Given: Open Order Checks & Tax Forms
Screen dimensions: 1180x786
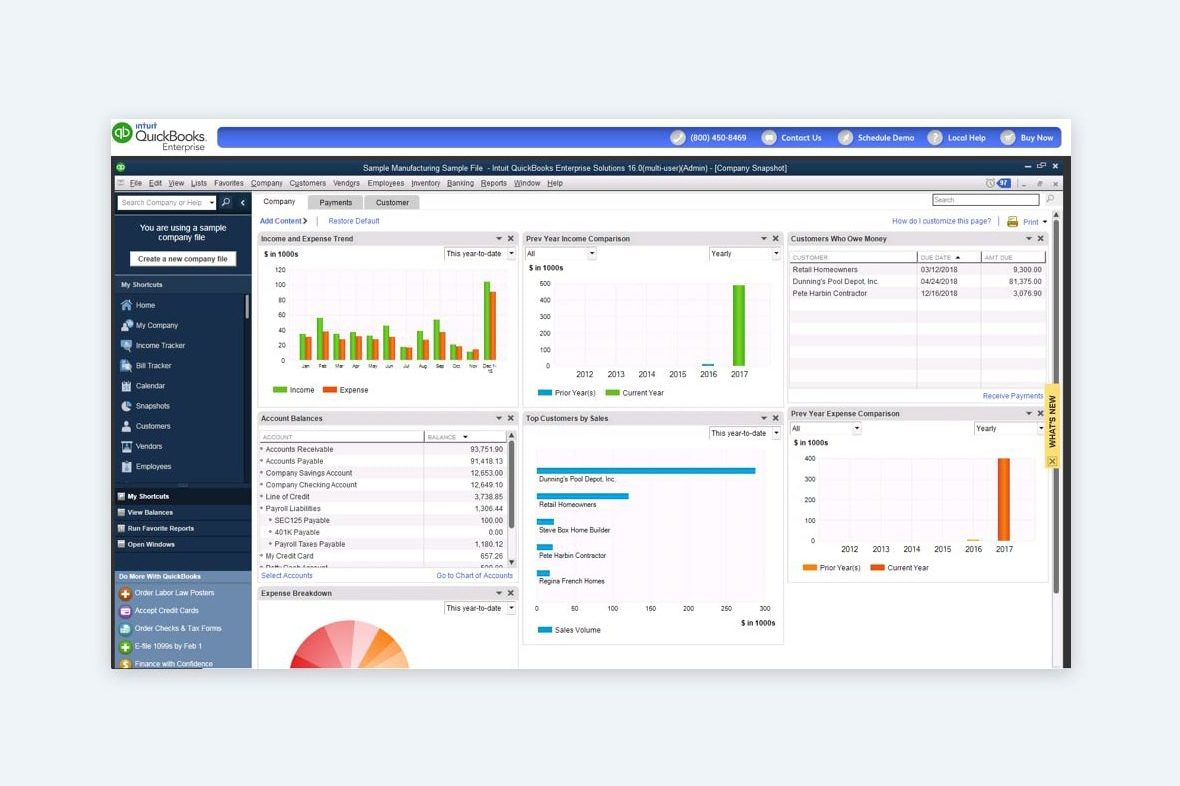Looking at the screenshot, I should (x=171, y=629).
